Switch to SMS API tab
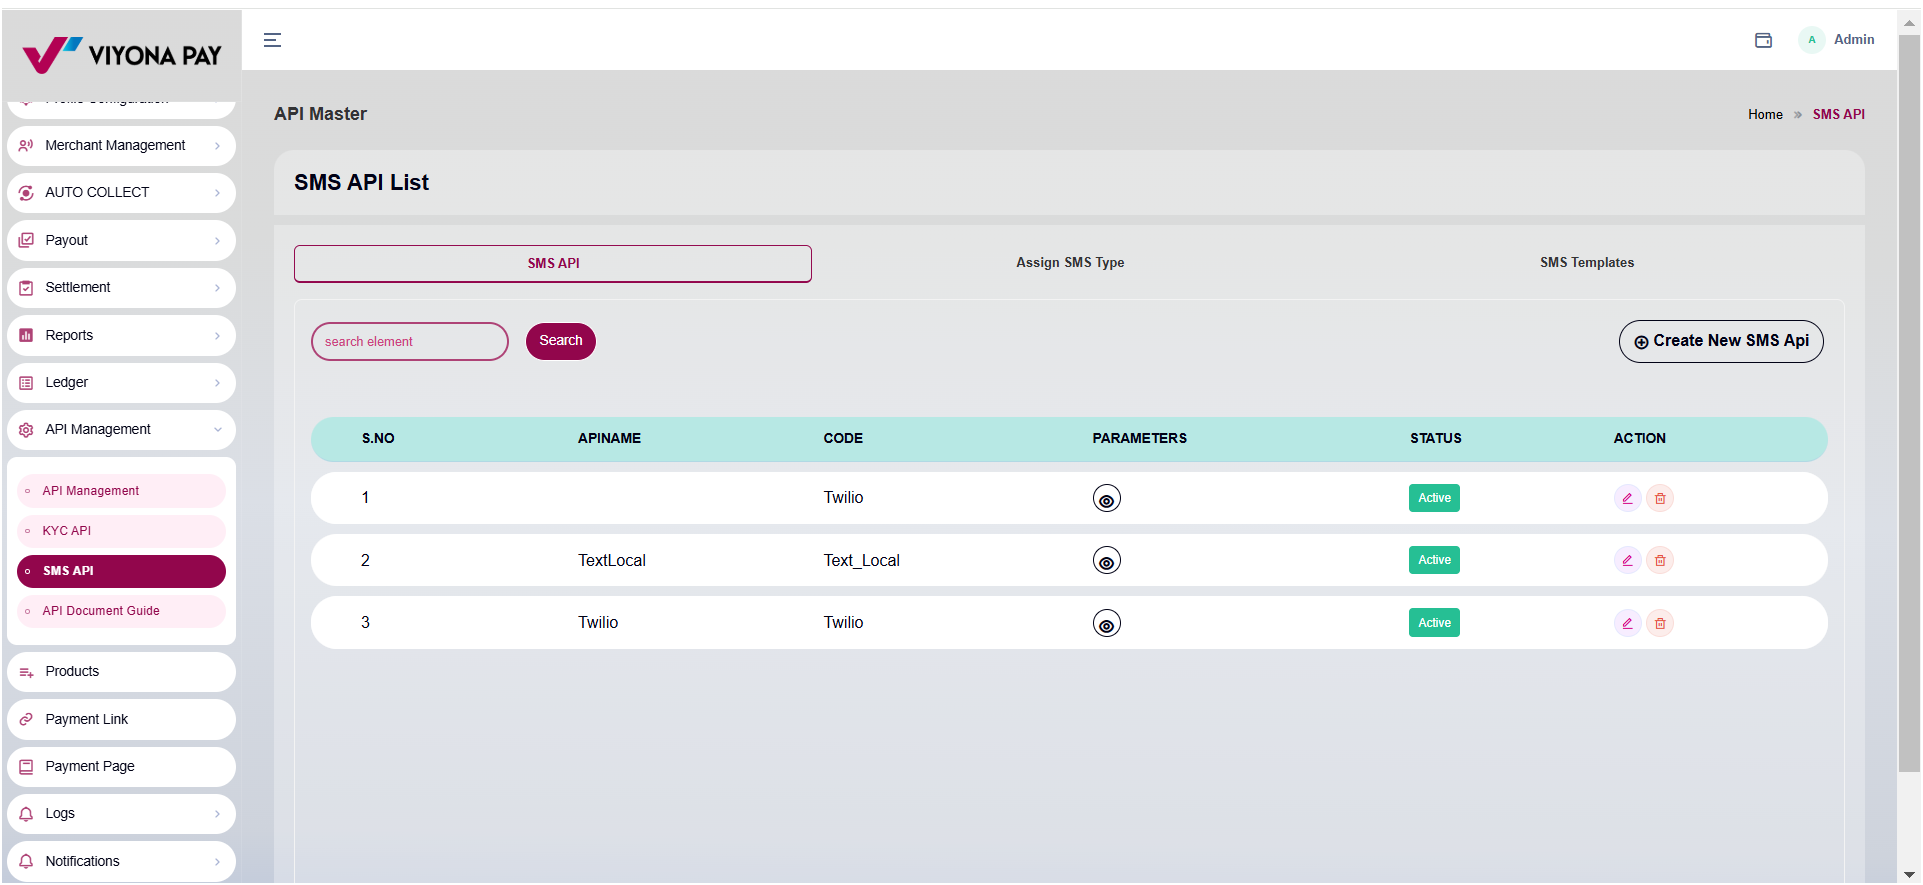The width and height of the screenshot is (1923, 885). click(x=553, y=264)
